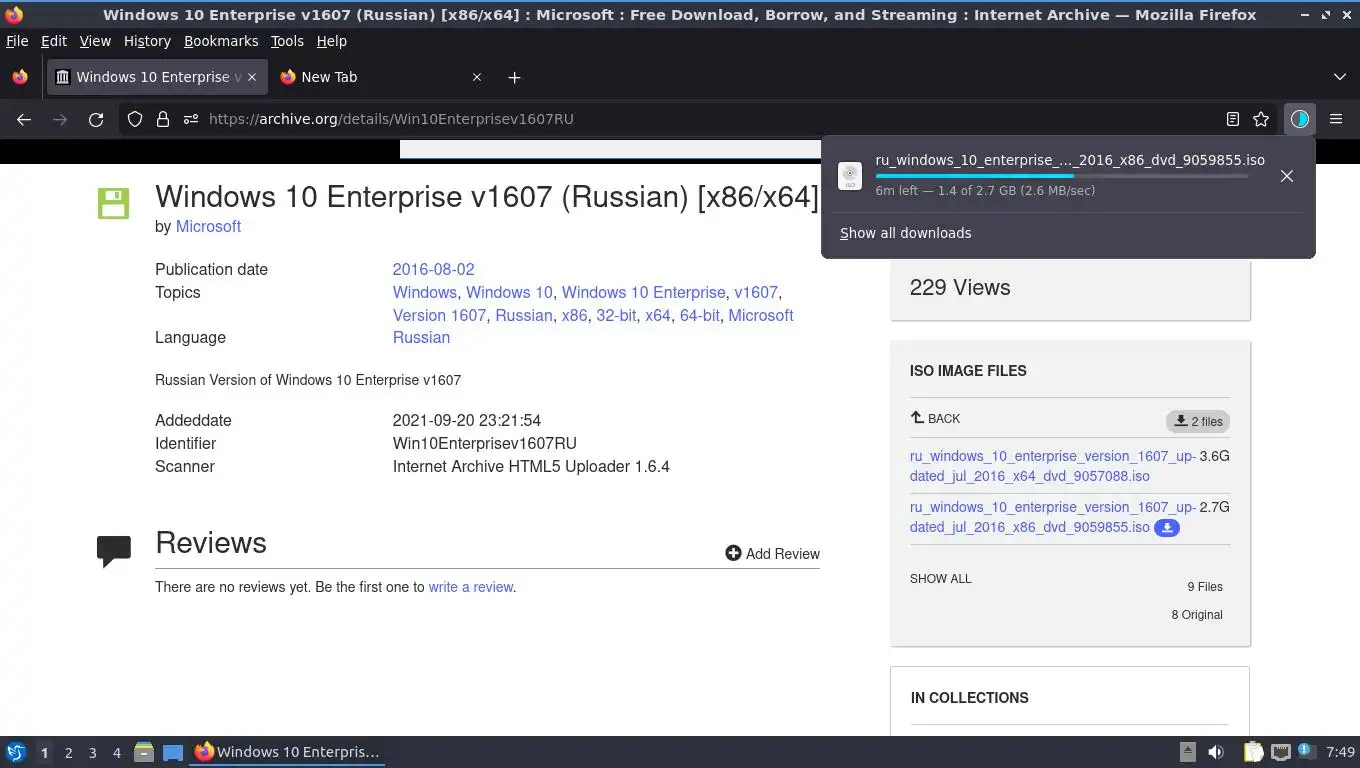The height and width of the screenshot is (768, 1360).
Task: Open the taskbar start menu icon
Action: click(16, 752)
